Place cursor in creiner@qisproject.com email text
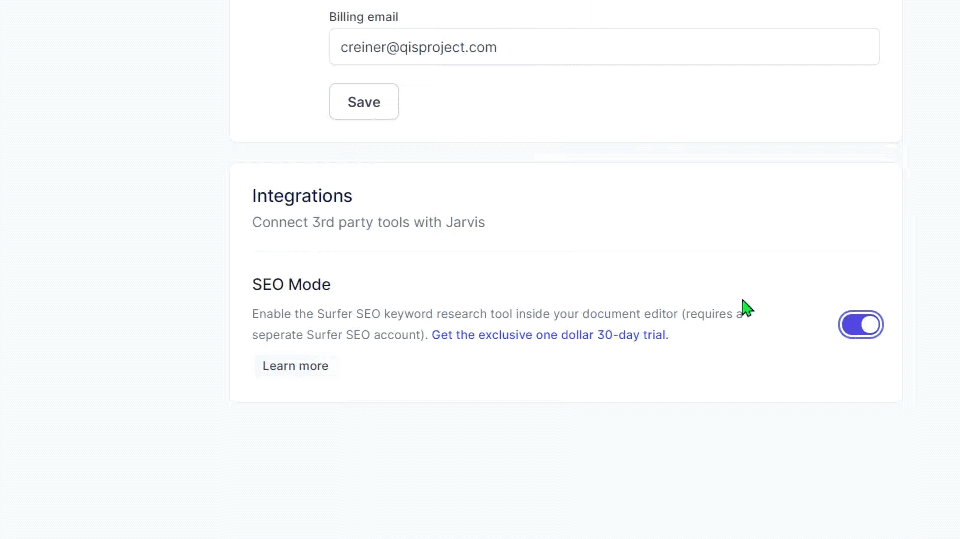Image resolution: width=960 pixels, height=539 pixels. pos(418,47)
